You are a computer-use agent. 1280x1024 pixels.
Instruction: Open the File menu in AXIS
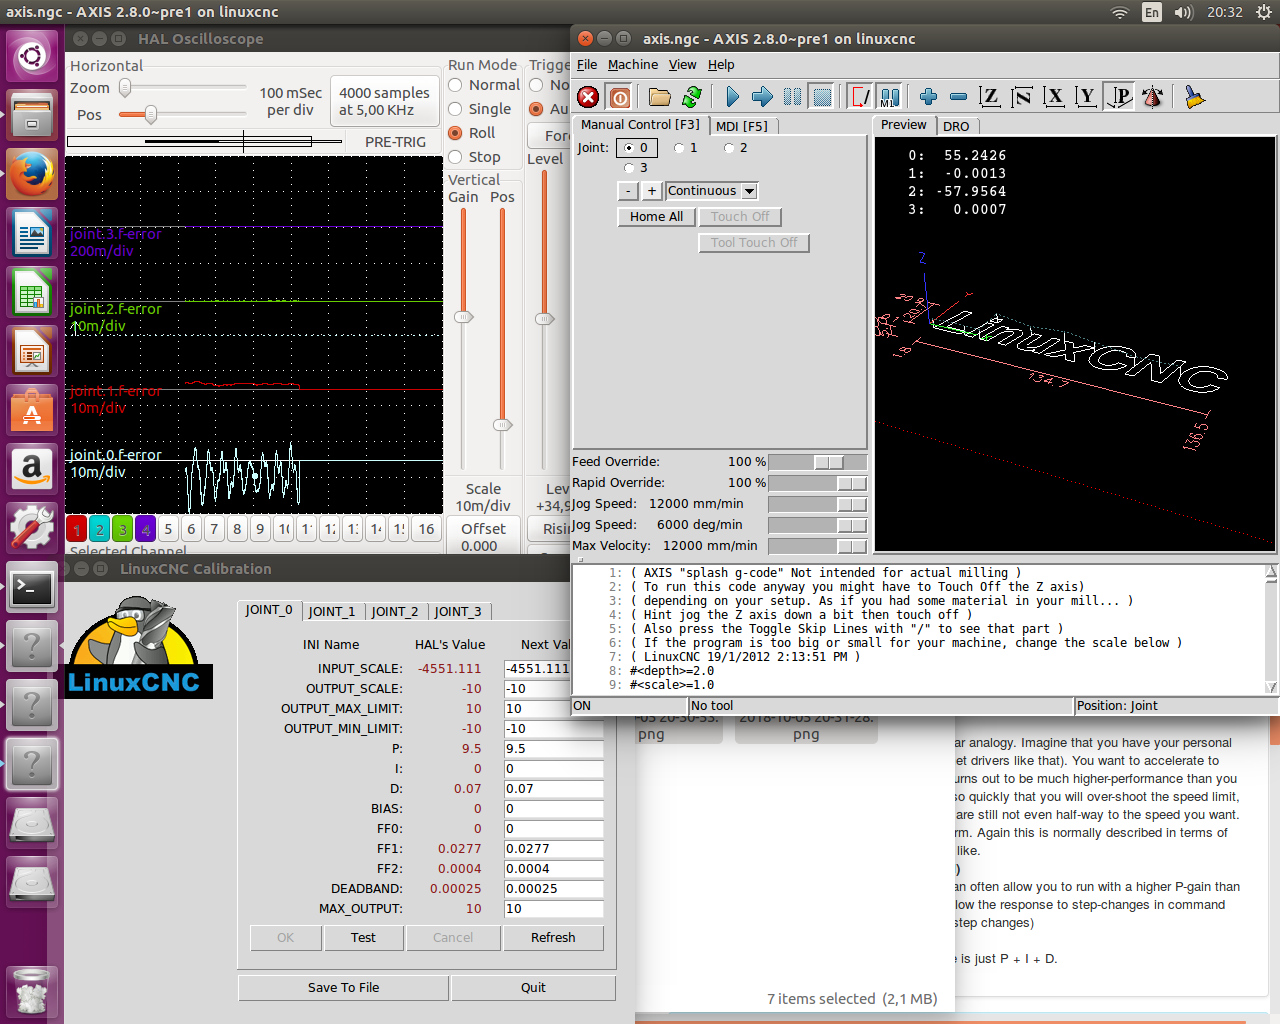tap(587, 65)
